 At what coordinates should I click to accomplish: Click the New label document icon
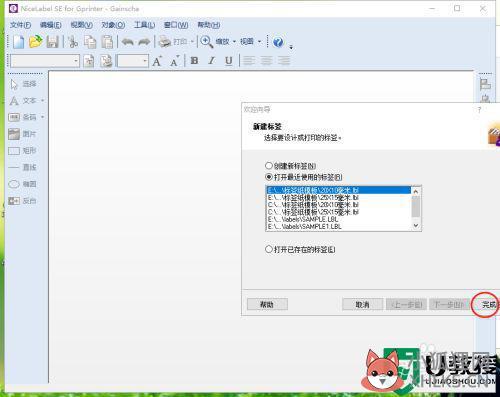19,42
